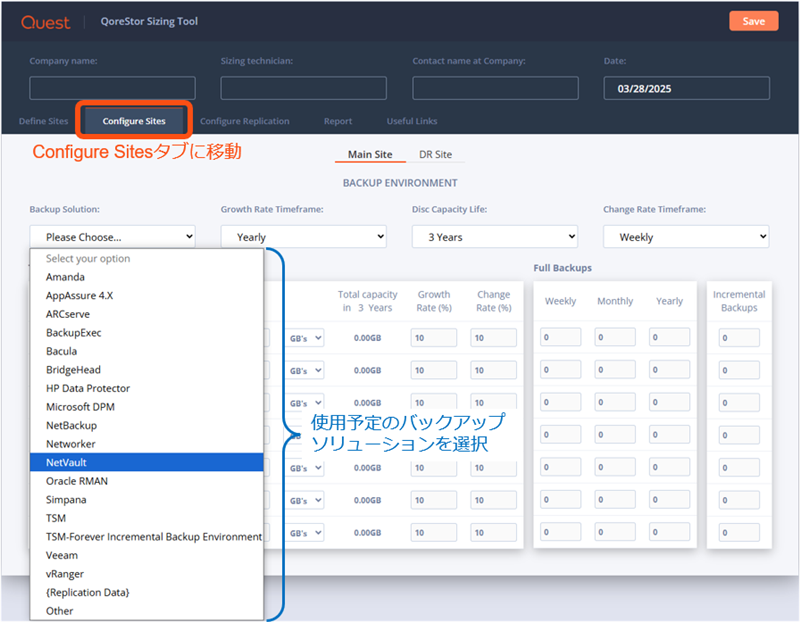Click Yearly full backups field in first row
The height and width of the screenshot is (622, 800).
point(669,337)
